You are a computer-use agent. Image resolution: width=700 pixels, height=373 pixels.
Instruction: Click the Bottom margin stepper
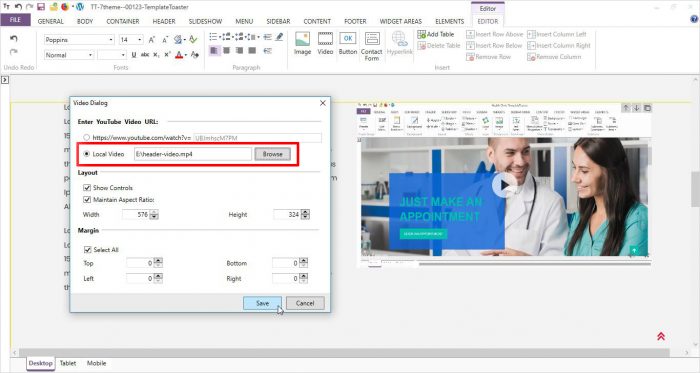[303, 263]
